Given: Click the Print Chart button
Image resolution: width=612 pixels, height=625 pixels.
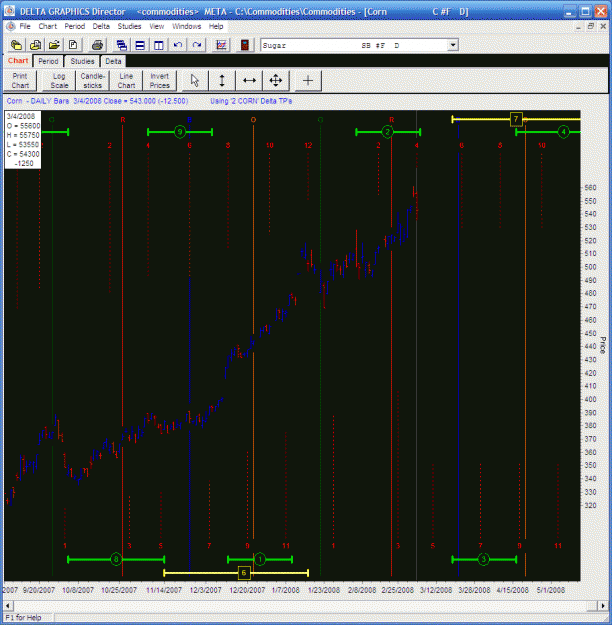Looking at the screenshot, I should [x=20, y=81].
